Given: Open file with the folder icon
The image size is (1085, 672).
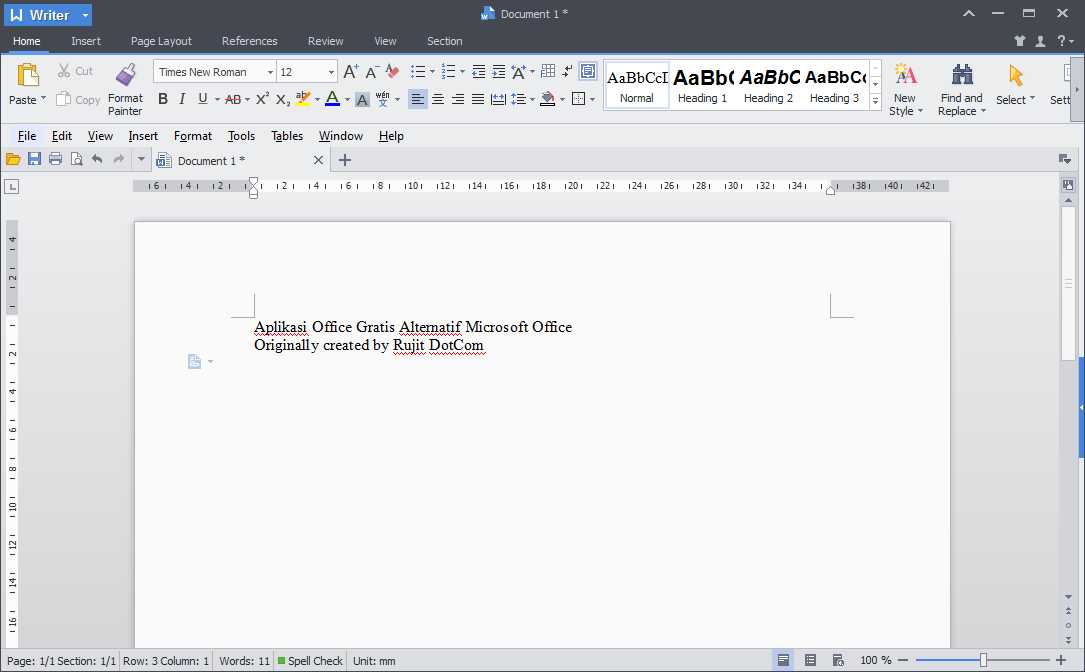Looking at the screenshot, I should (x=12, y=160).
